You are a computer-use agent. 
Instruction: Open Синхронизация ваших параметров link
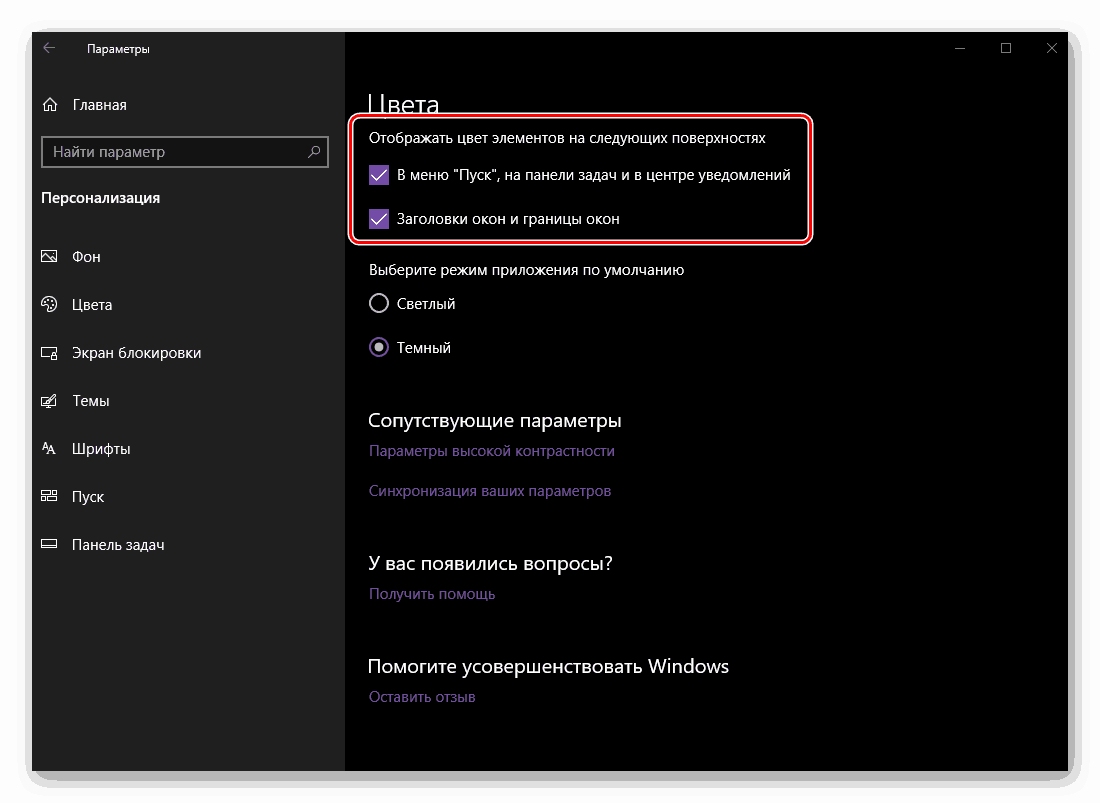click(490, 491)
